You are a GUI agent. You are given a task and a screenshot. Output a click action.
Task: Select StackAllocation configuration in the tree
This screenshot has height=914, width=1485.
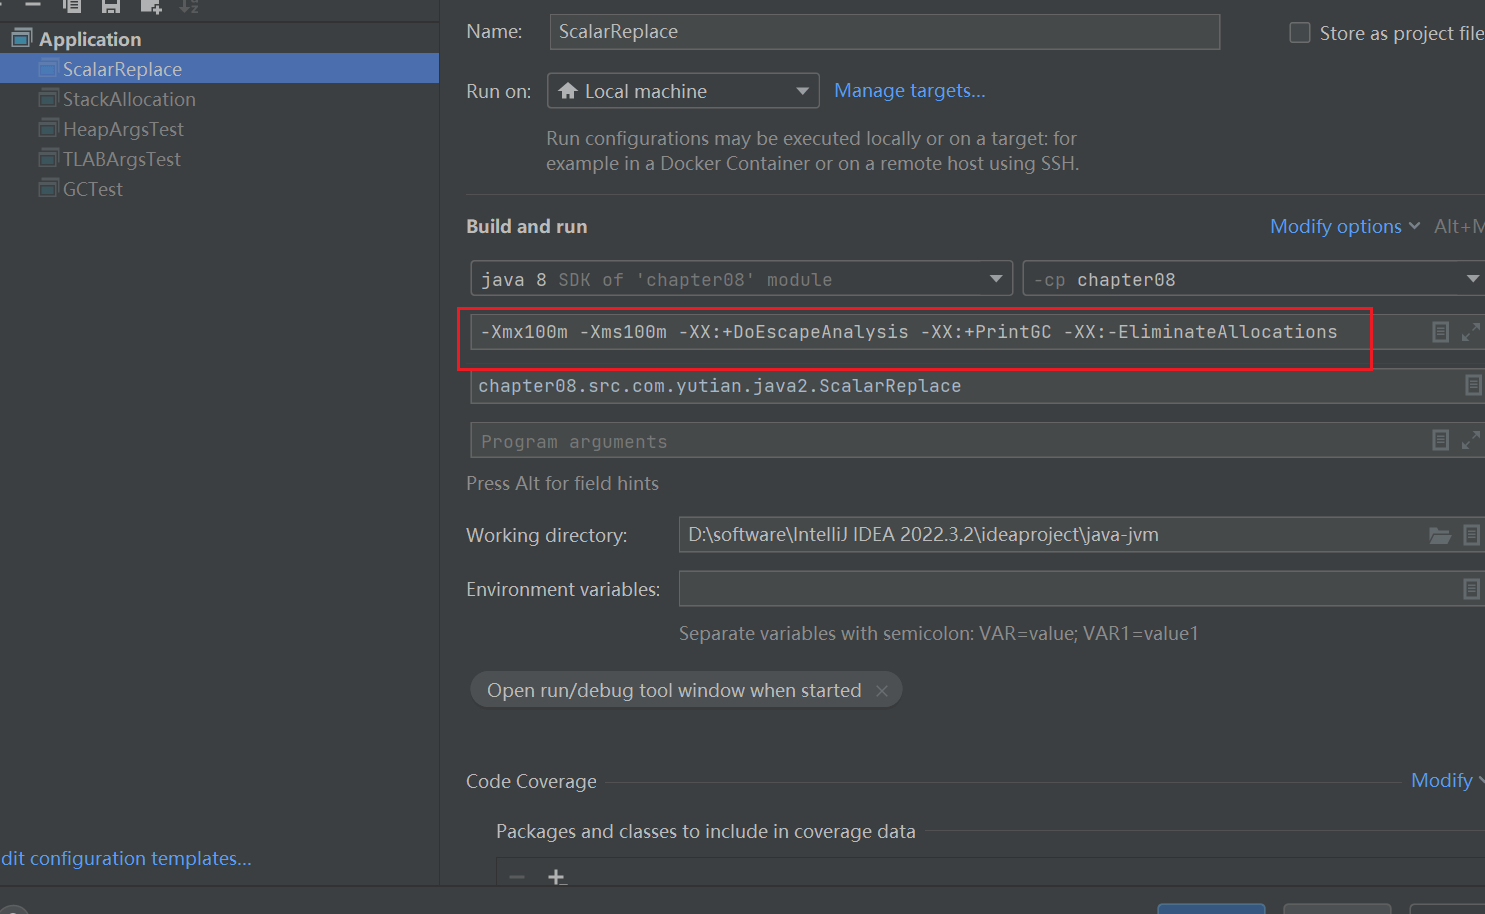[129, 99]
